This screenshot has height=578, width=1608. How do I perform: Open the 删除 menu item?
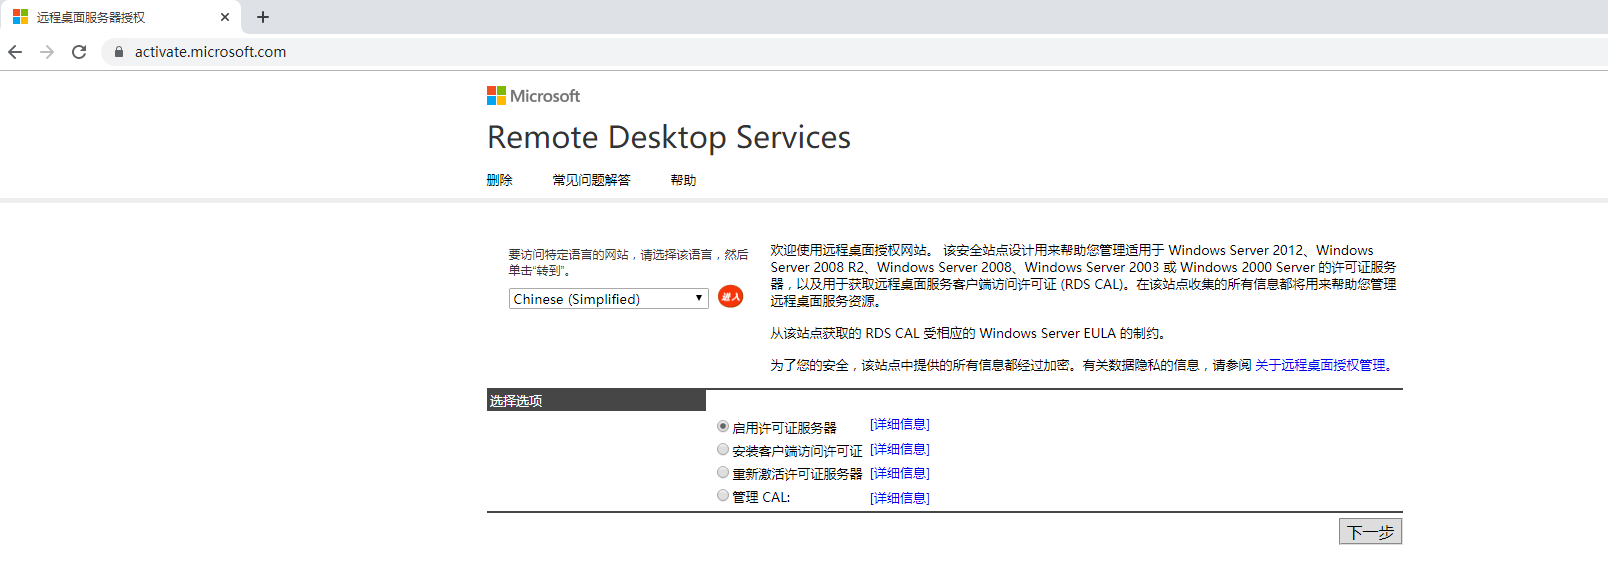click(x=499, y=180)
